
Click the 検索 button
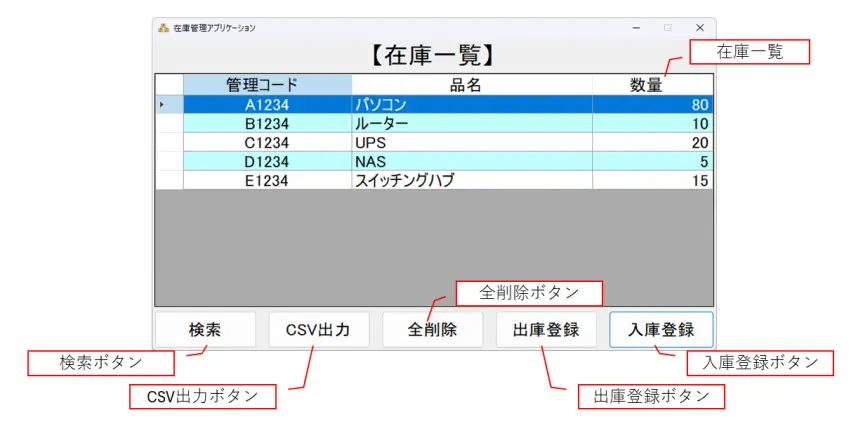205,329
